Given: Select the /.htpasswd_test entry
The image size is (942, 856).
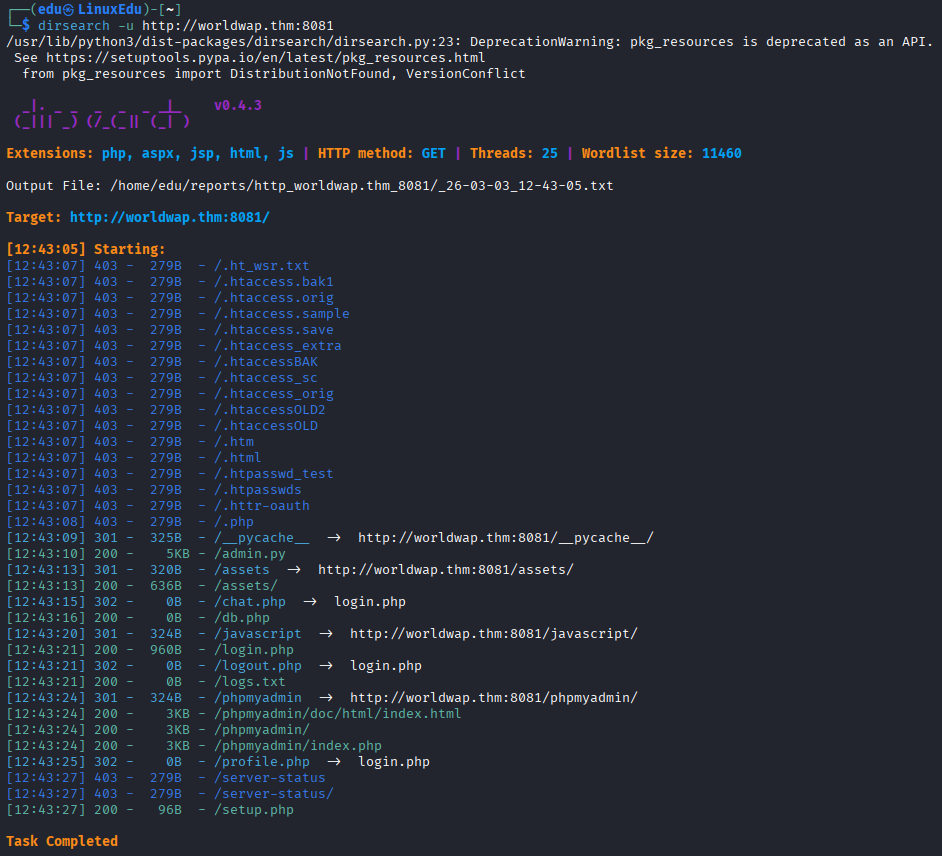Looking at the screenshot, I should pyautogui.click(x=274, y=473).
